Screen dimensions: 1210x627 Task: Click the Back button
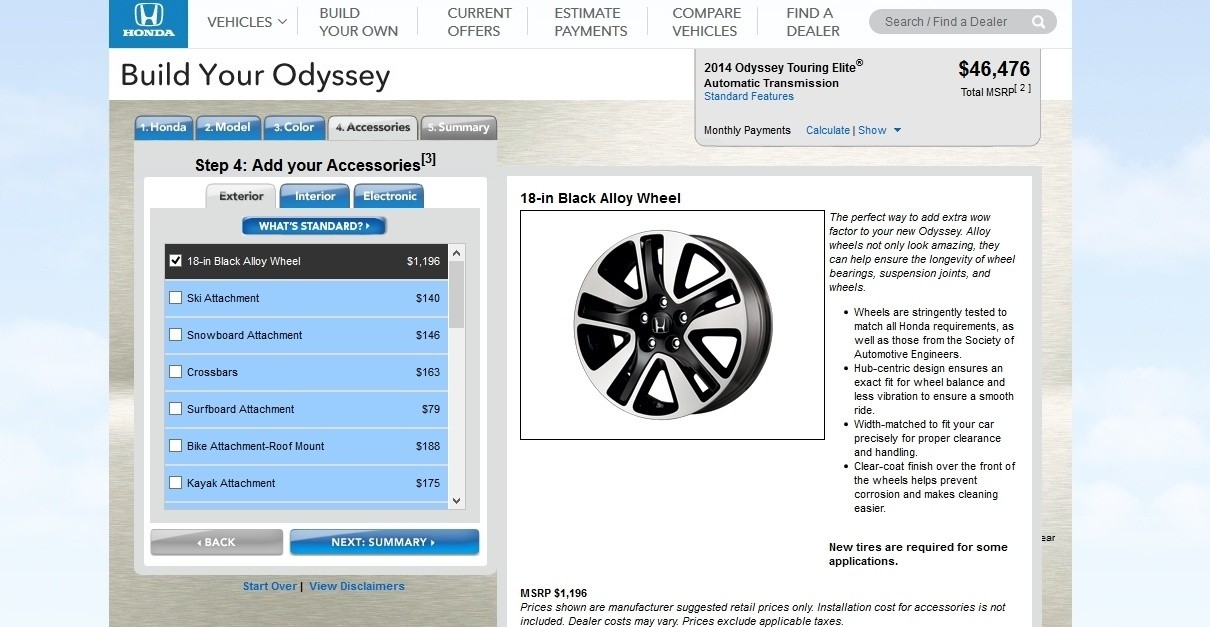pyautogui.click(x=217, y=542)
